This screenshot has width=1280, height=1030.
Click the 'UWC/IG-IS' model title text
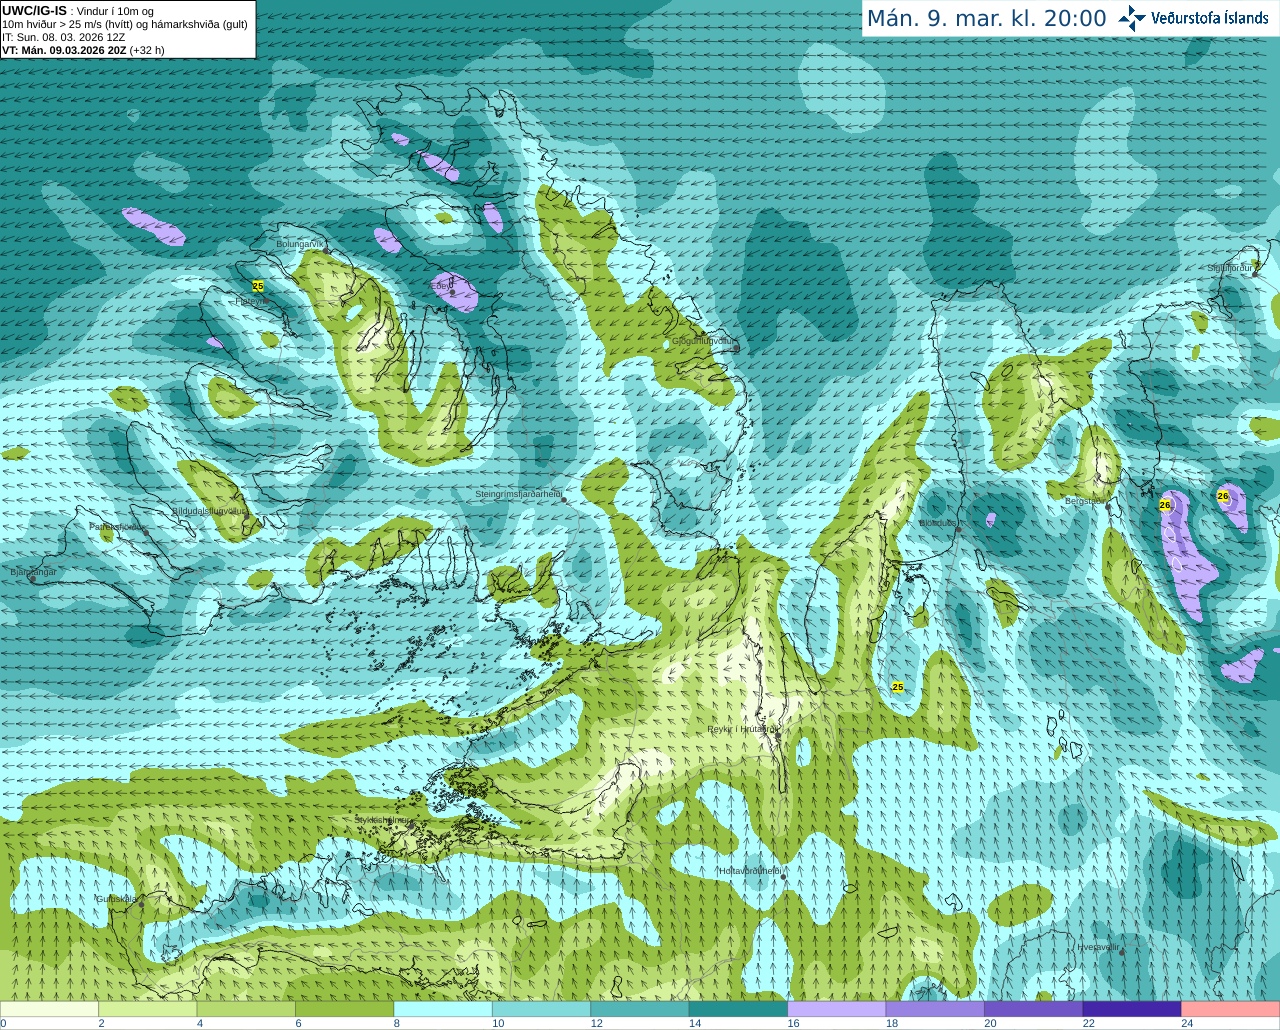[34, 11]
